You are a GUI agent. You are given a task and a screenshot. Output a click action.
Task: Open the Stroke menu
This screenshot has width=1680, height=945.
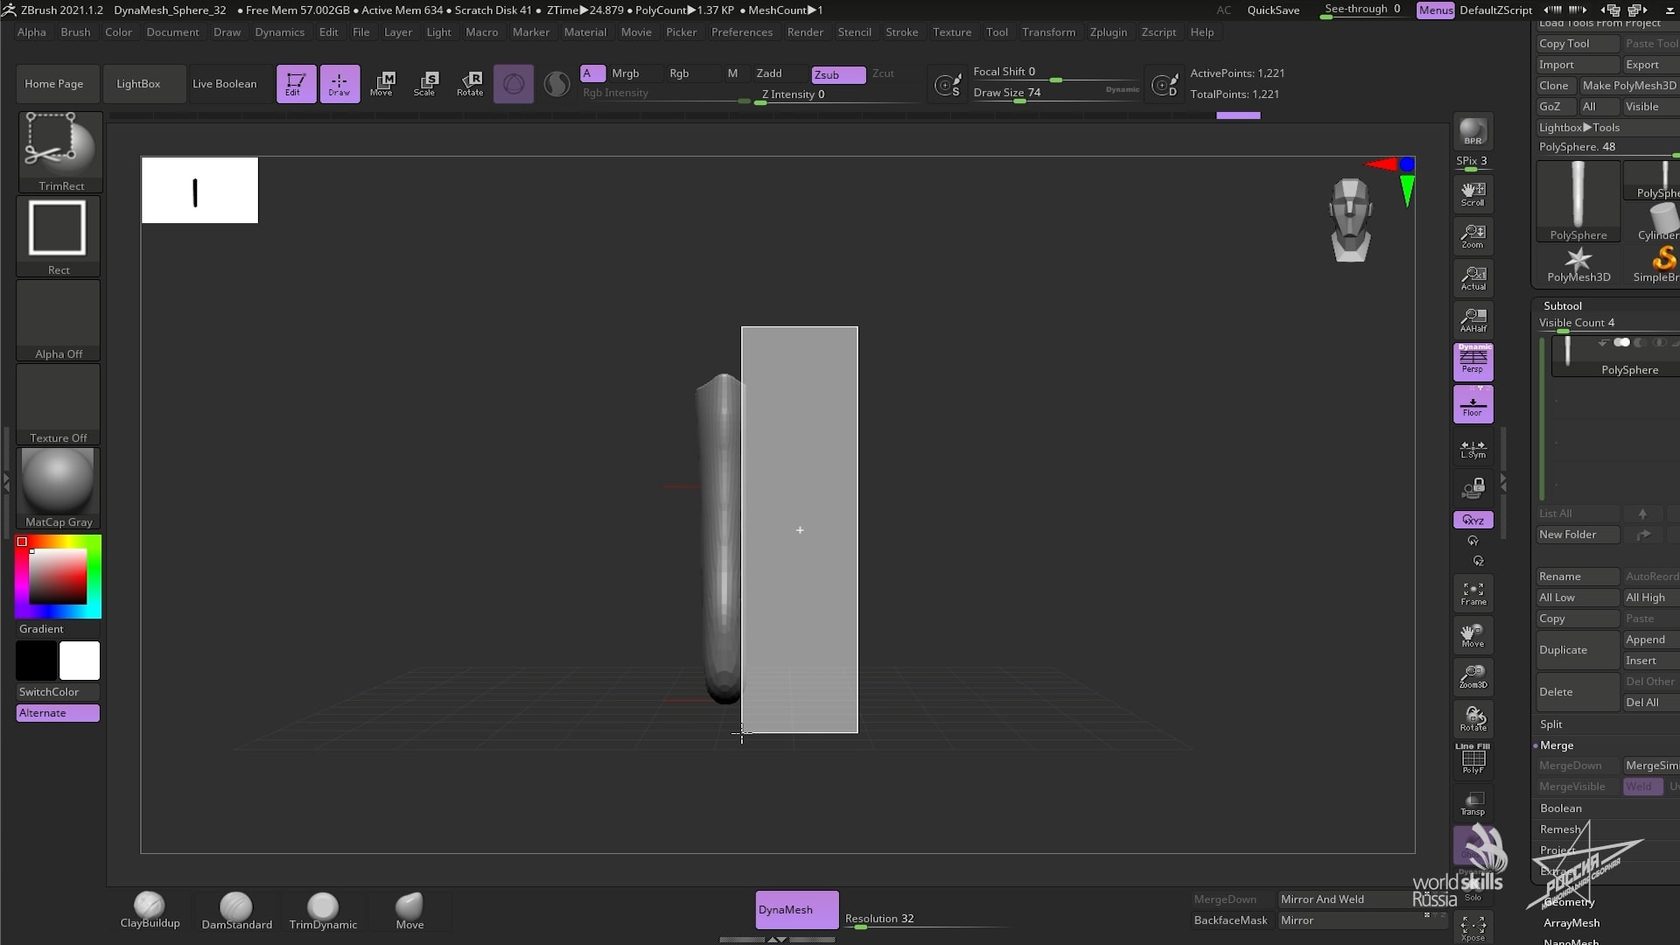pos(902,32)
